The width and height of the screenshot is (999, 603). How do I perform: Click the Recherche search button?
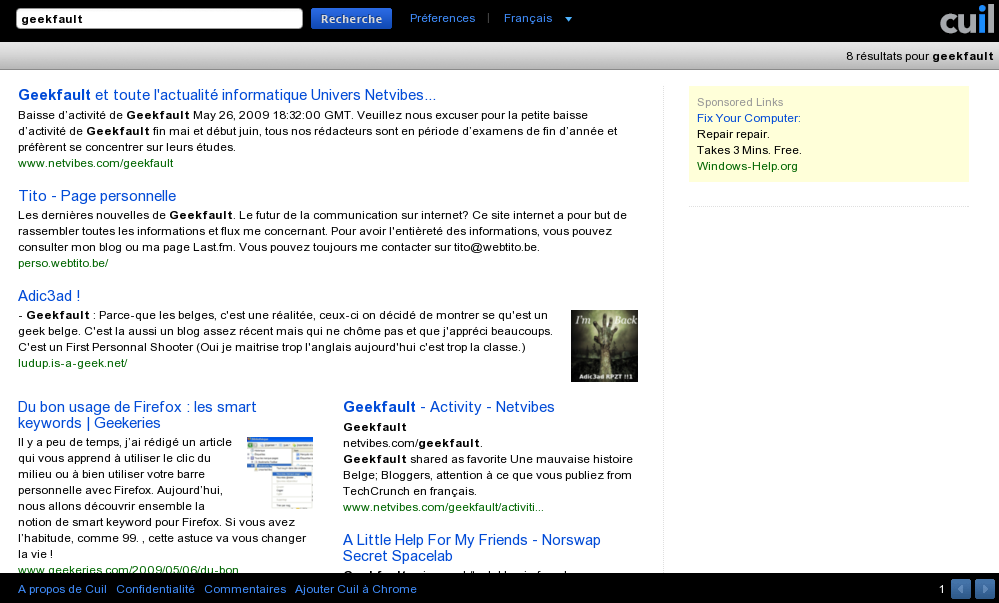351,19
